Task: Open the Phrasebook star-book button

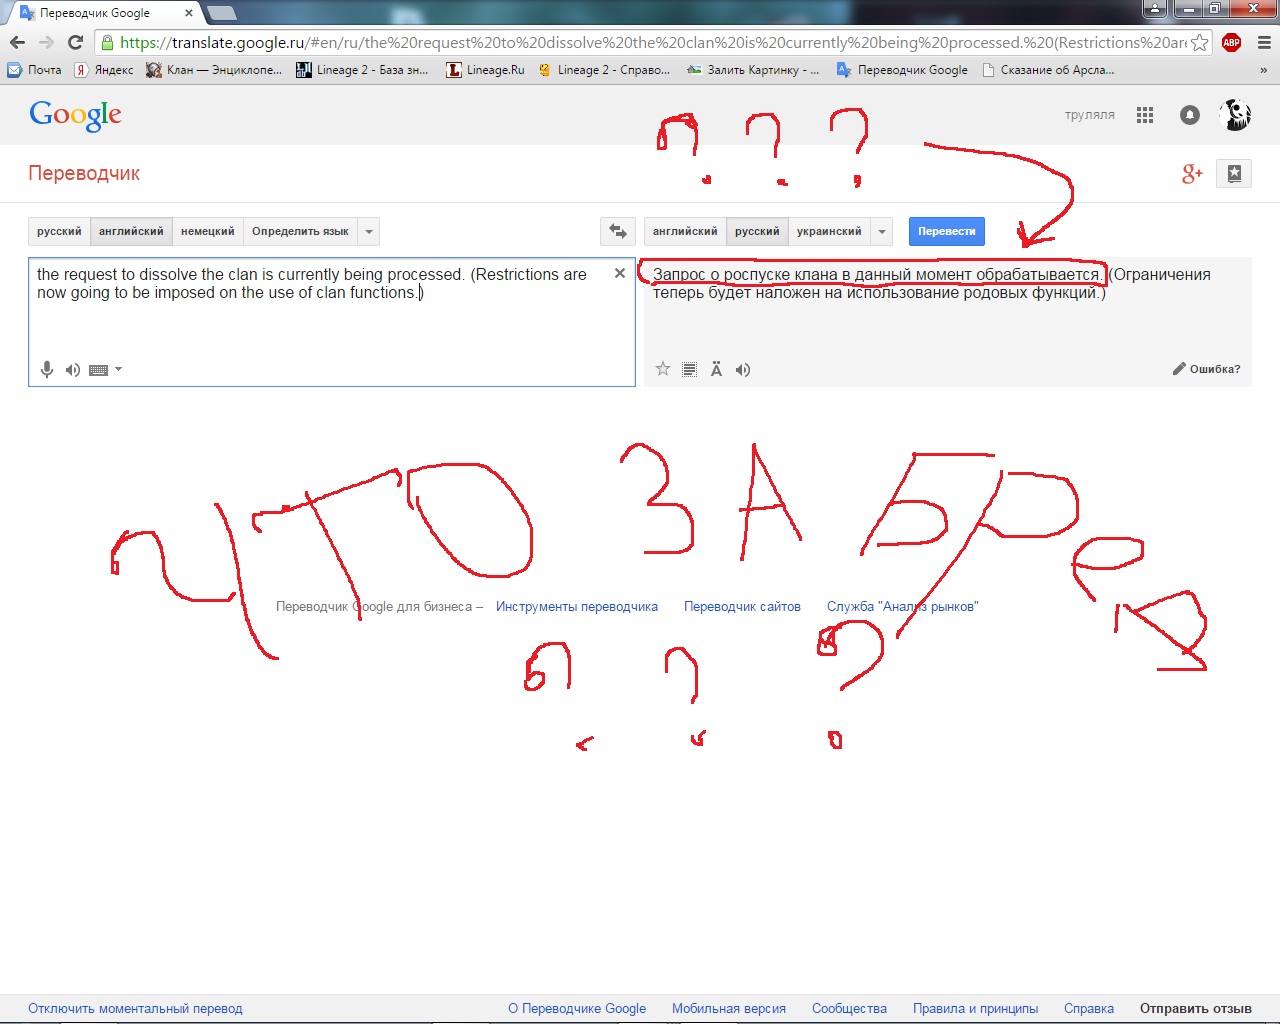Action: [1234, 173]
